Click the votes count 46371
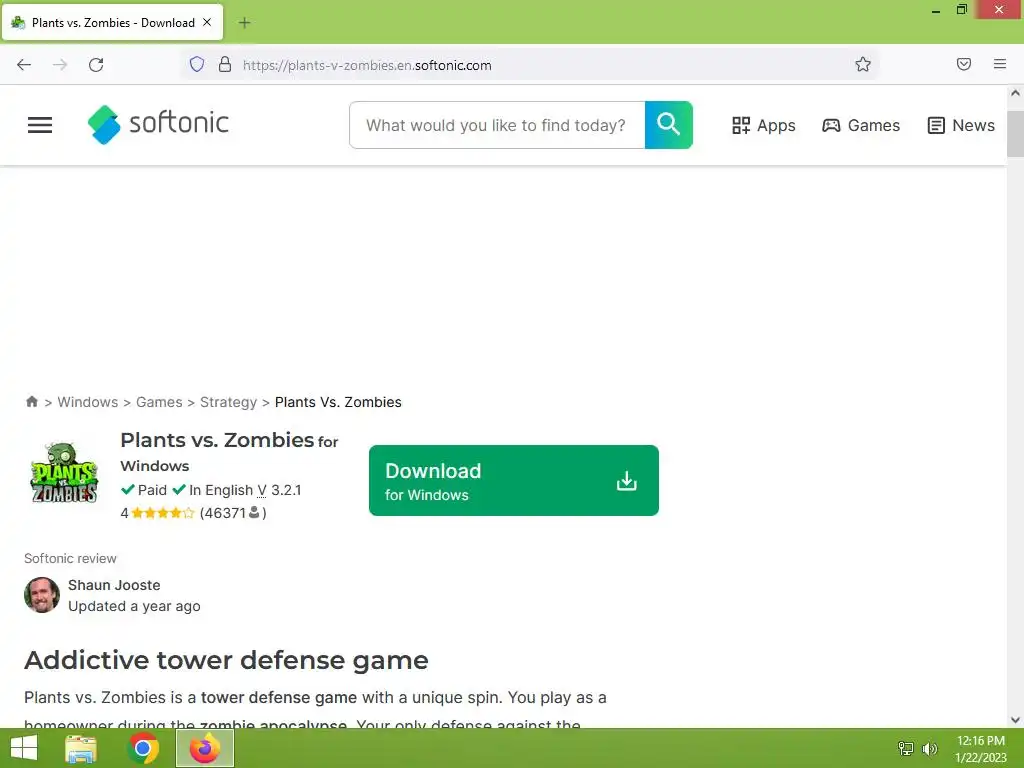 223,513
